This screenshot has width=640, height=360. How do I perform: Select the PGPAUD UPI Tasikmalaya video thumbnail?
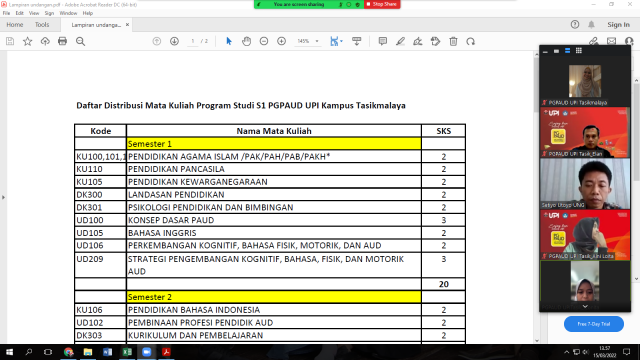(x=585, y=82)
